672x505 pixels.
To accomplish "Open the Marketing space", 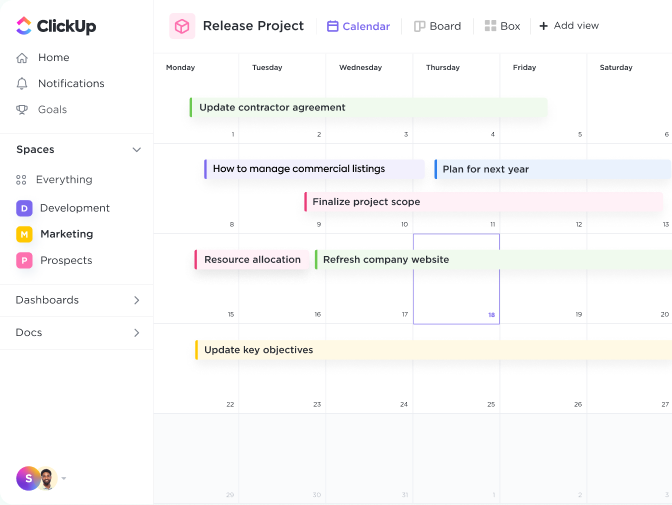I will pyautogui.click(x=66, y=234).
